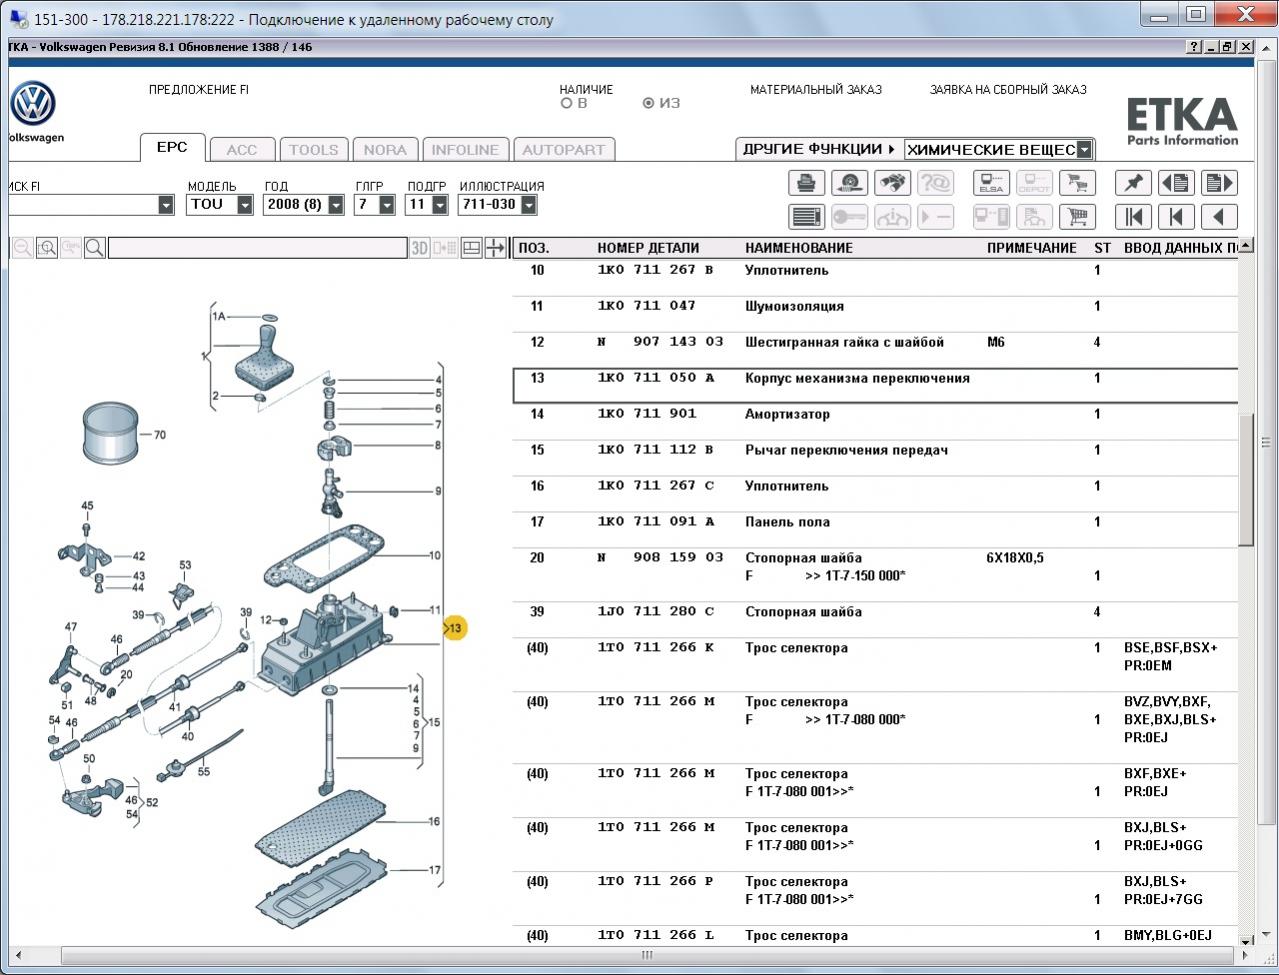This screenshot has width=1279, height=975.
Task: Click the parts list vertical scrollbar
Action: pyautogui.click(x=1246, y=480)
